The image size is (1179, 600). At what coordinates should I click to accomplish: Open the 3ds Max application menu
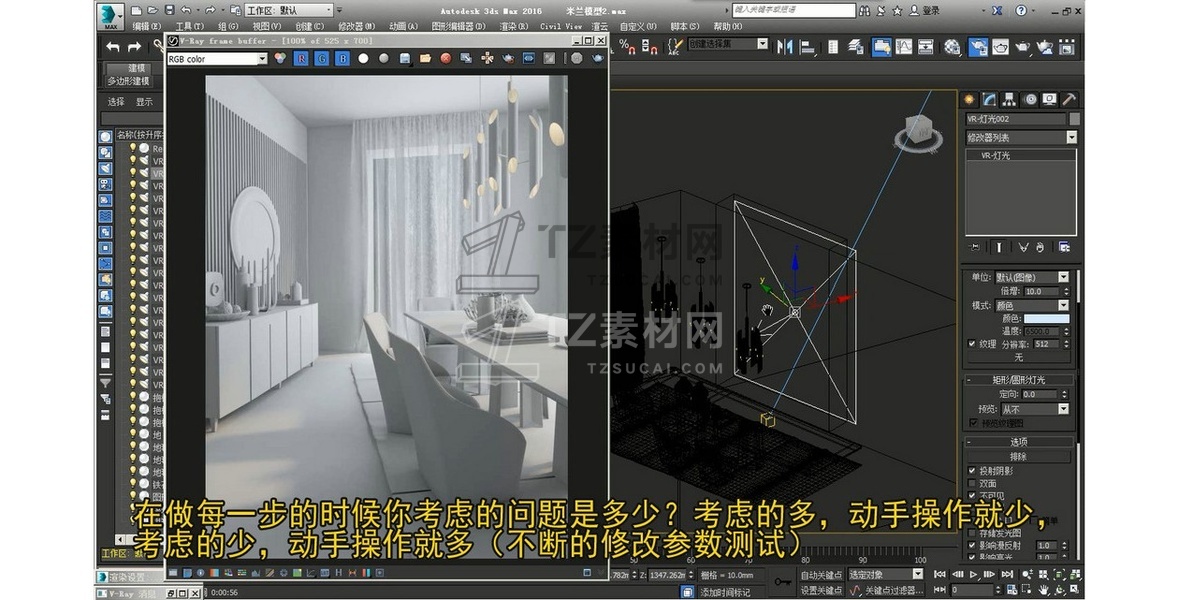point(111,17)
